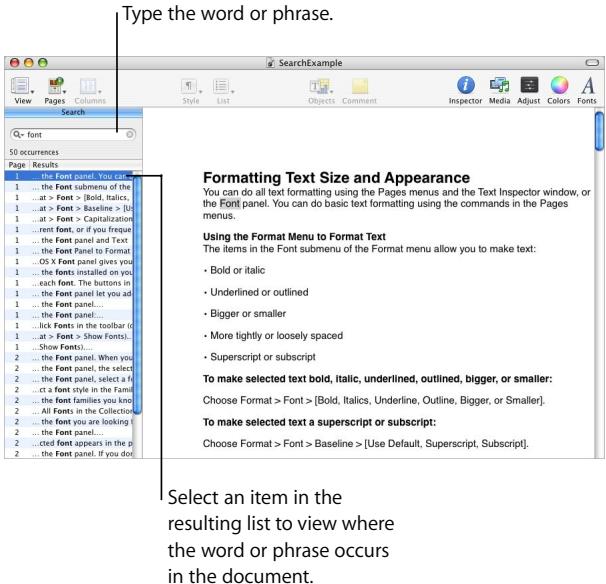Toggle toolbar with the title bar pill button
606x584 pixels.
(592, 62)
